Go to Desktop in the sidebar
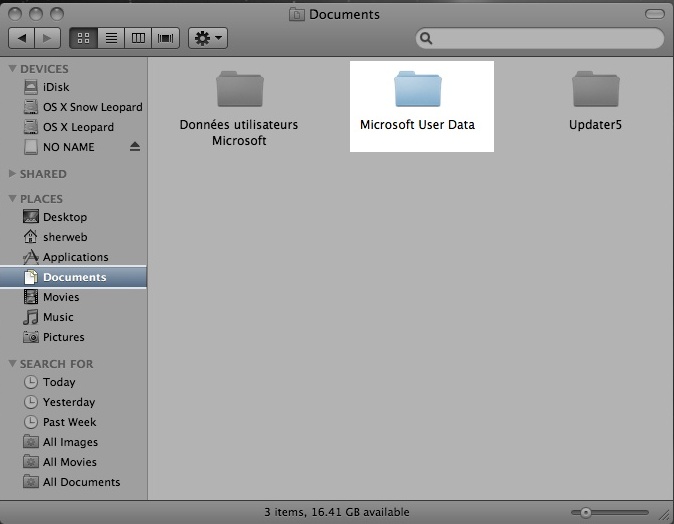The width and height of the screenshot is (674, 524). 64,217
